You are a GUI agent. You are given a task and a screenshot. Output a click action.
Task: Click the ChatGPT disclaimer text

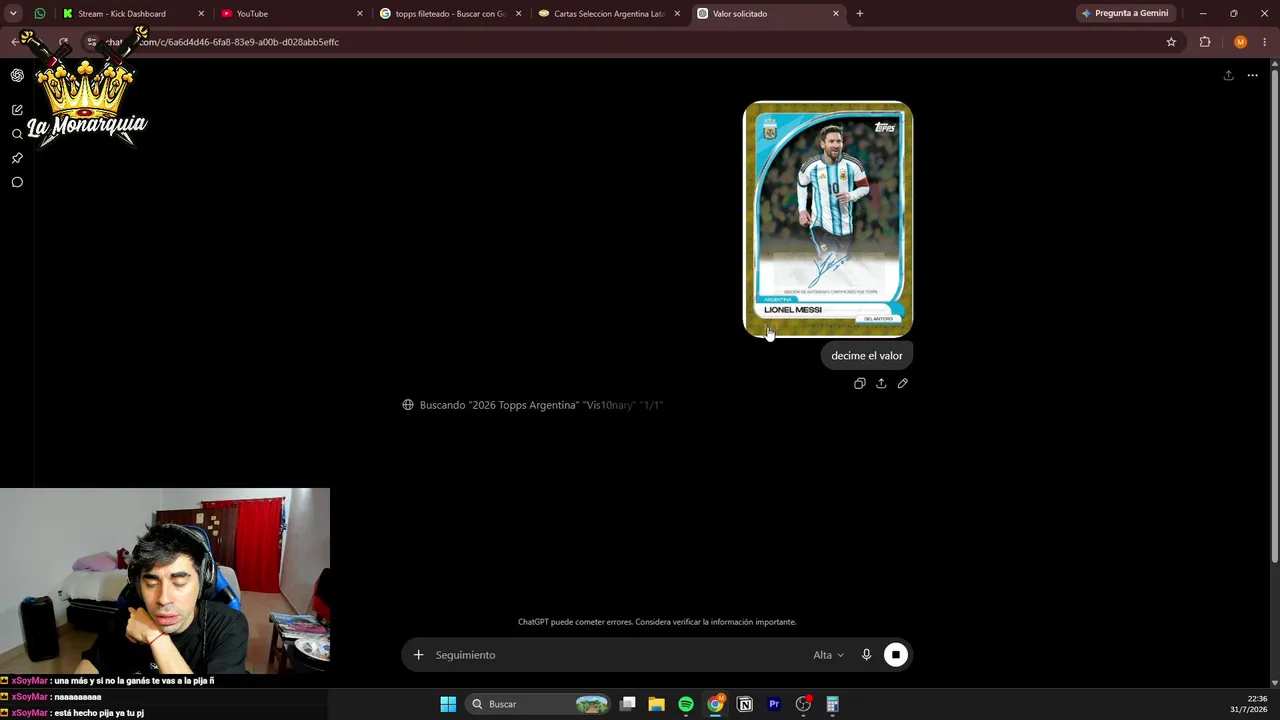(657, 622)
